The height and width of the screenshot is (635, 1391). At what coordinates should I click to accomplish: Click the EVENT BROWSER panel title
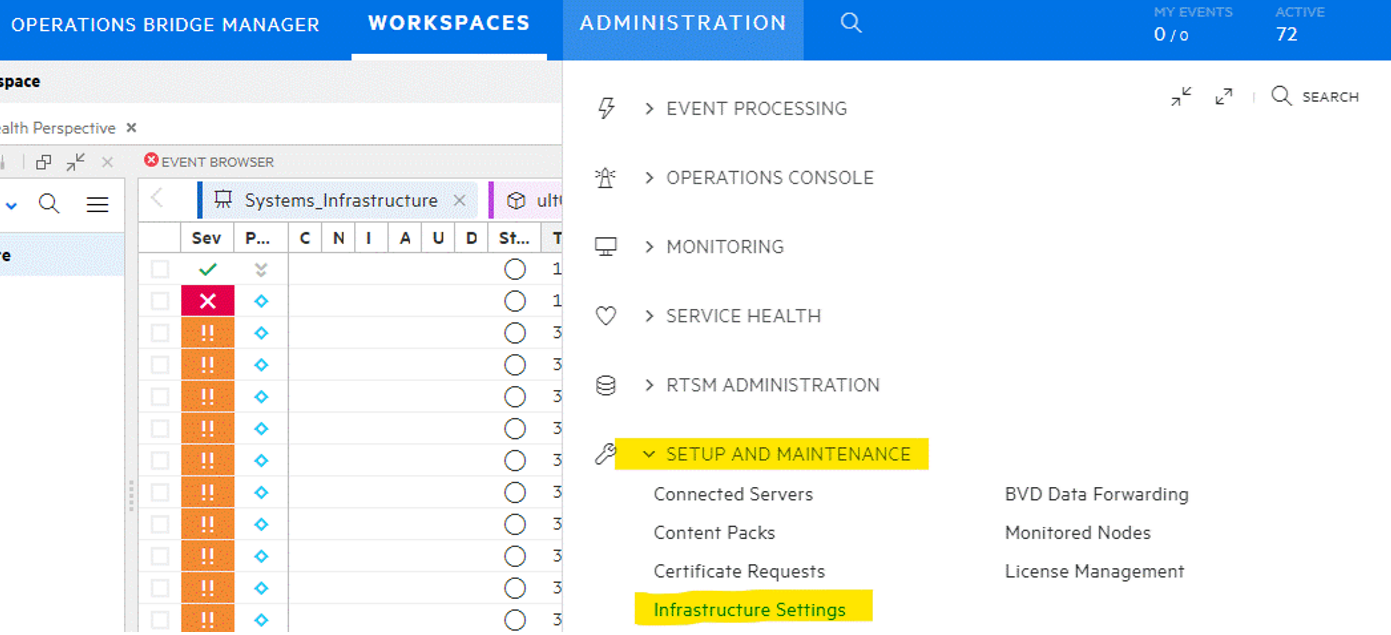pos(217,162)
